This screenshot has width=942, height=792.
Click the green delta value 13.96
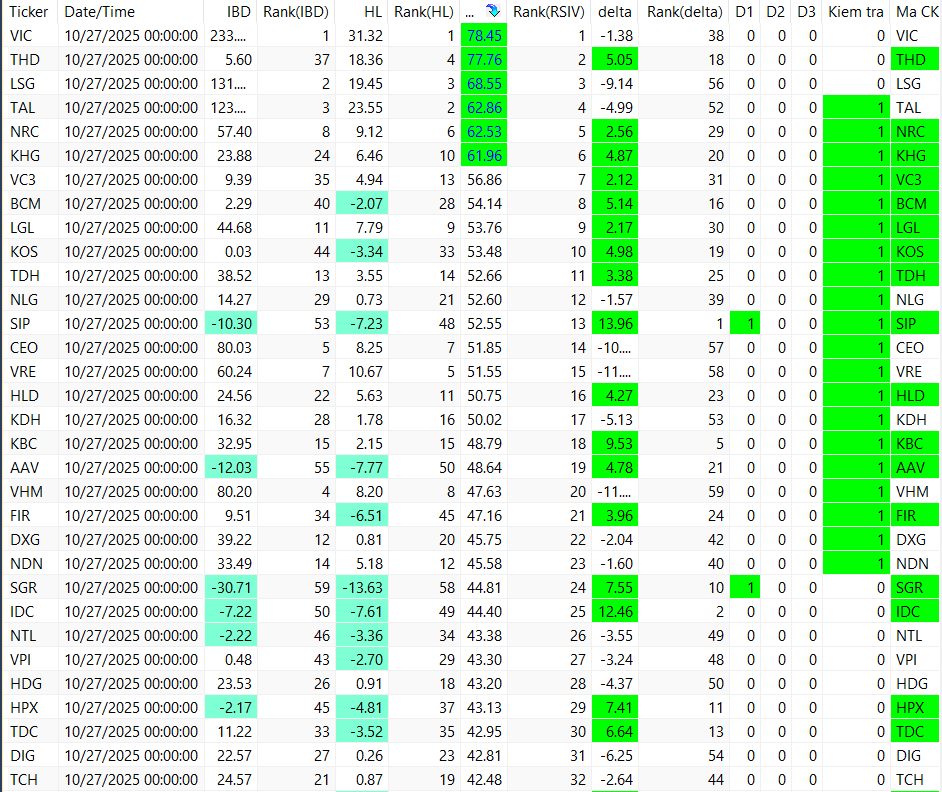click(x=615, y=323)
